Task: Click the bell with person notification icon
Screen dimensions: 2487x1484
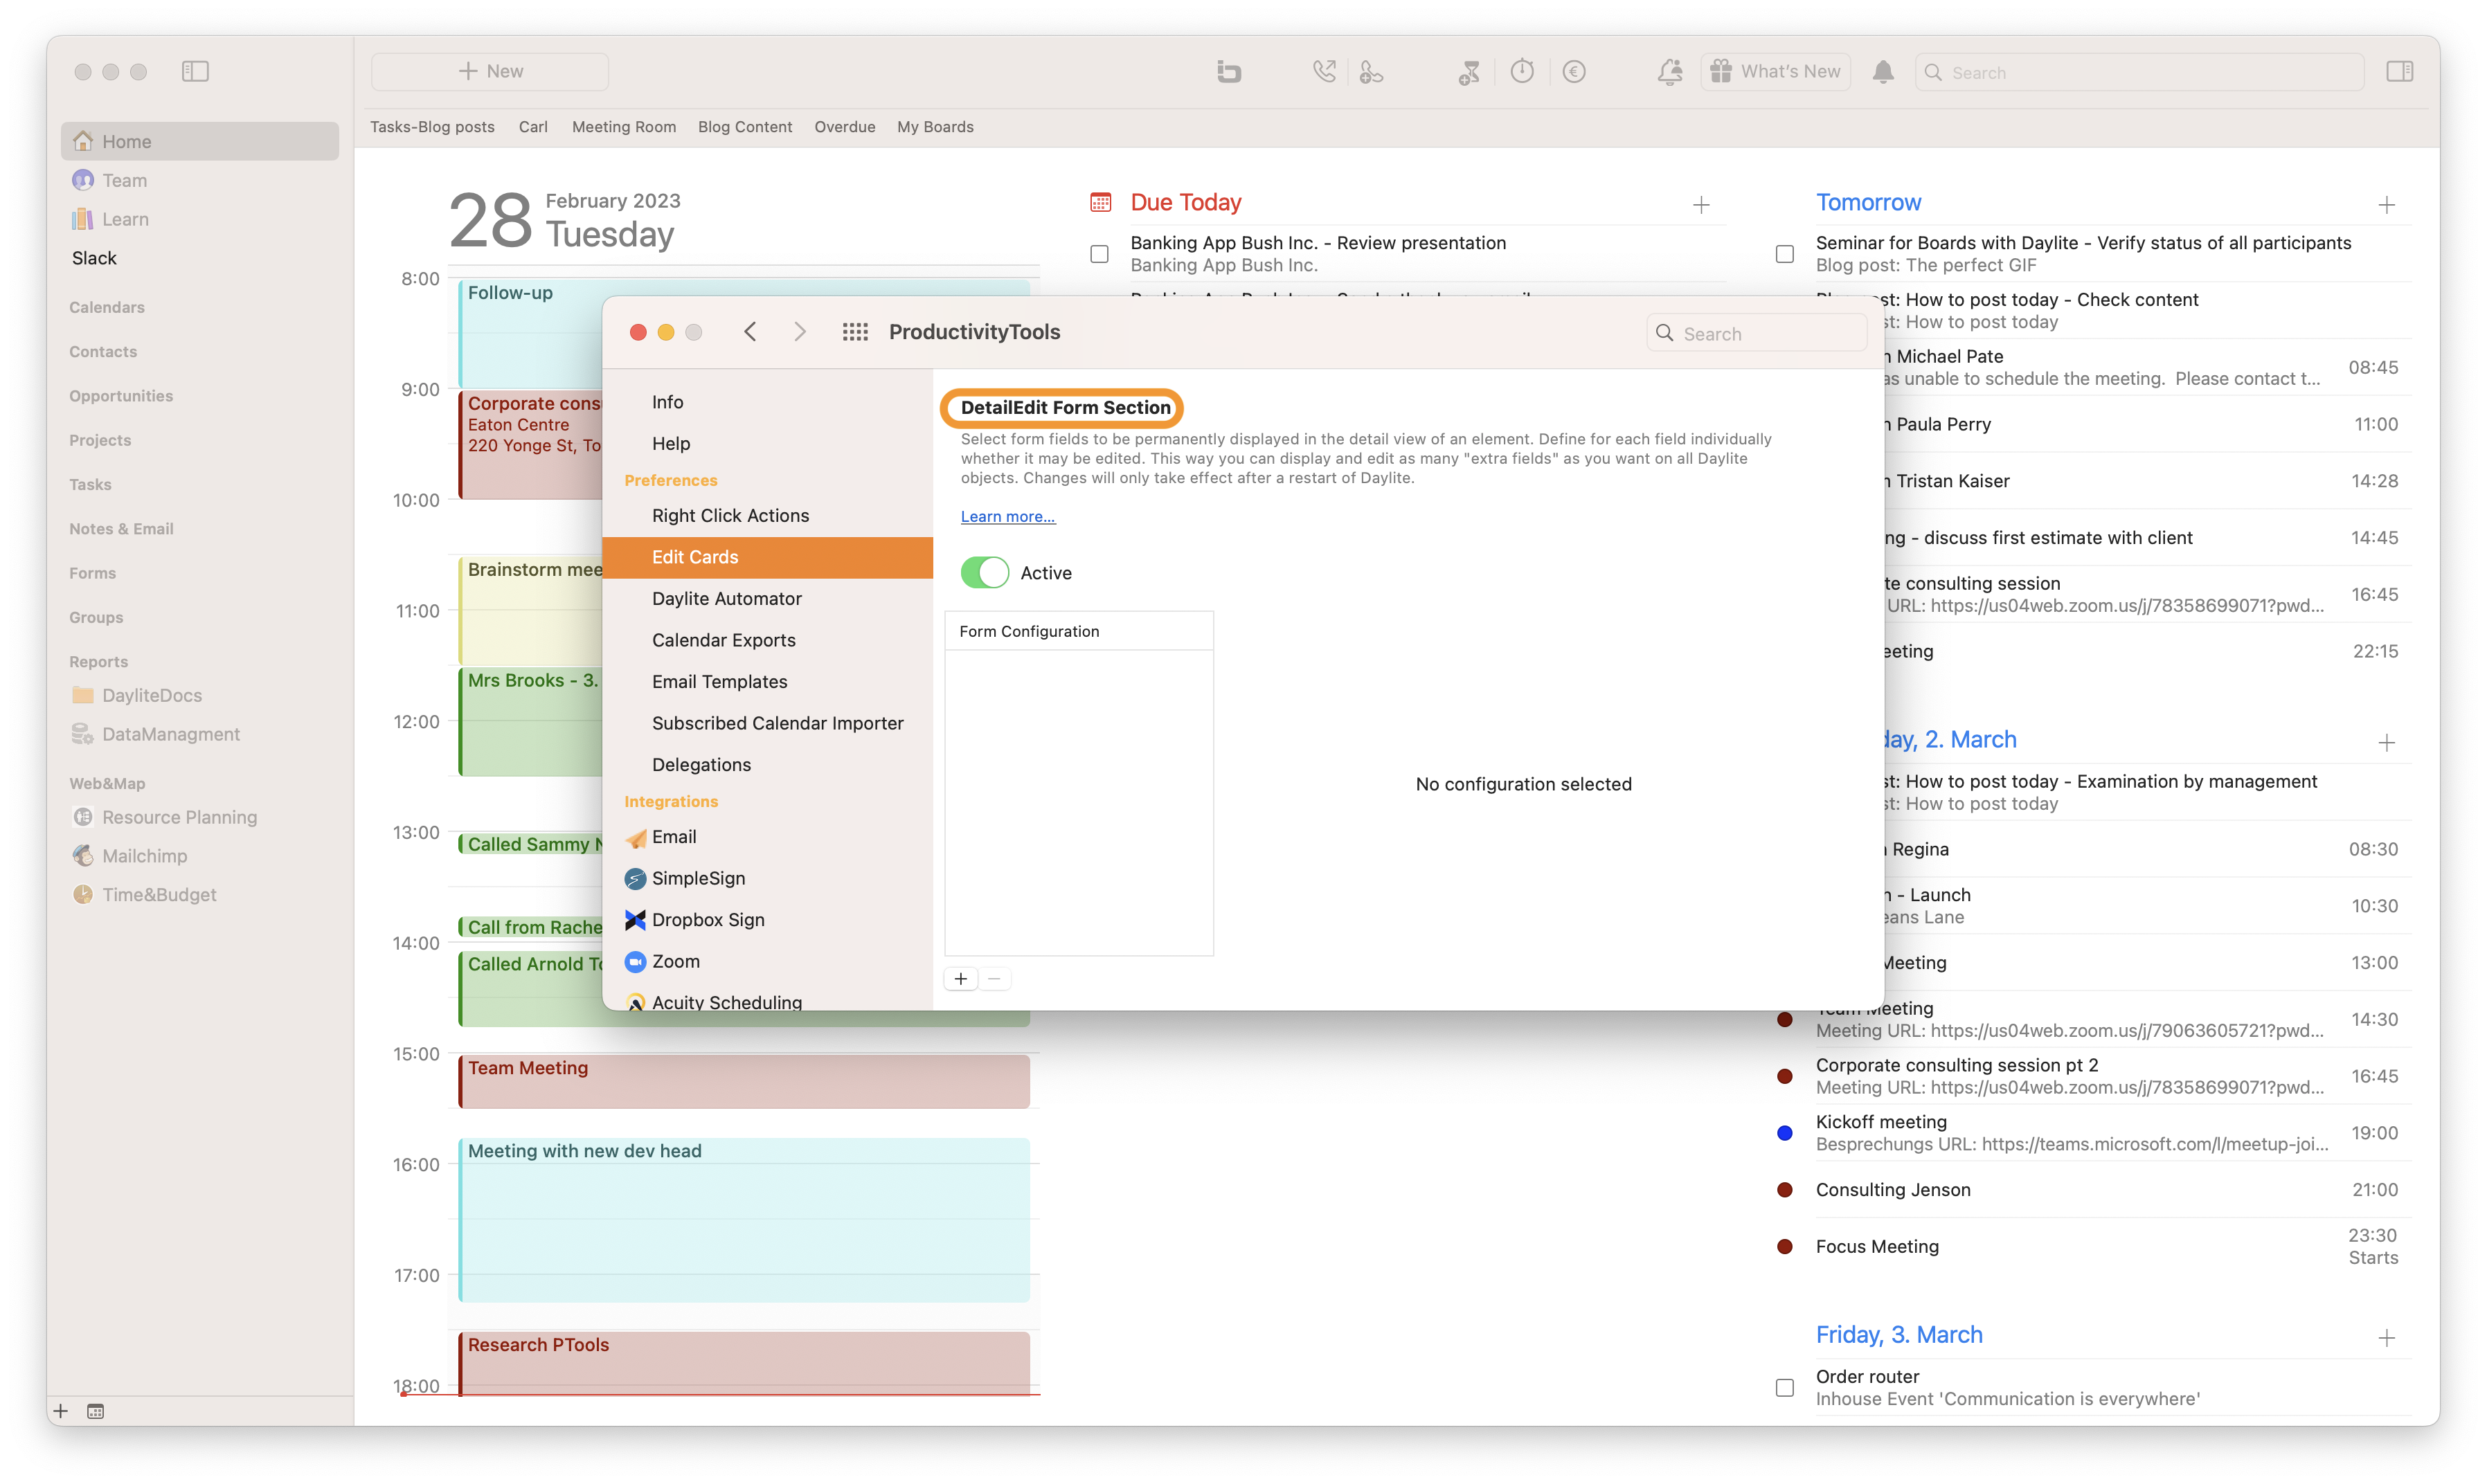Action: tap(1669, 71)
